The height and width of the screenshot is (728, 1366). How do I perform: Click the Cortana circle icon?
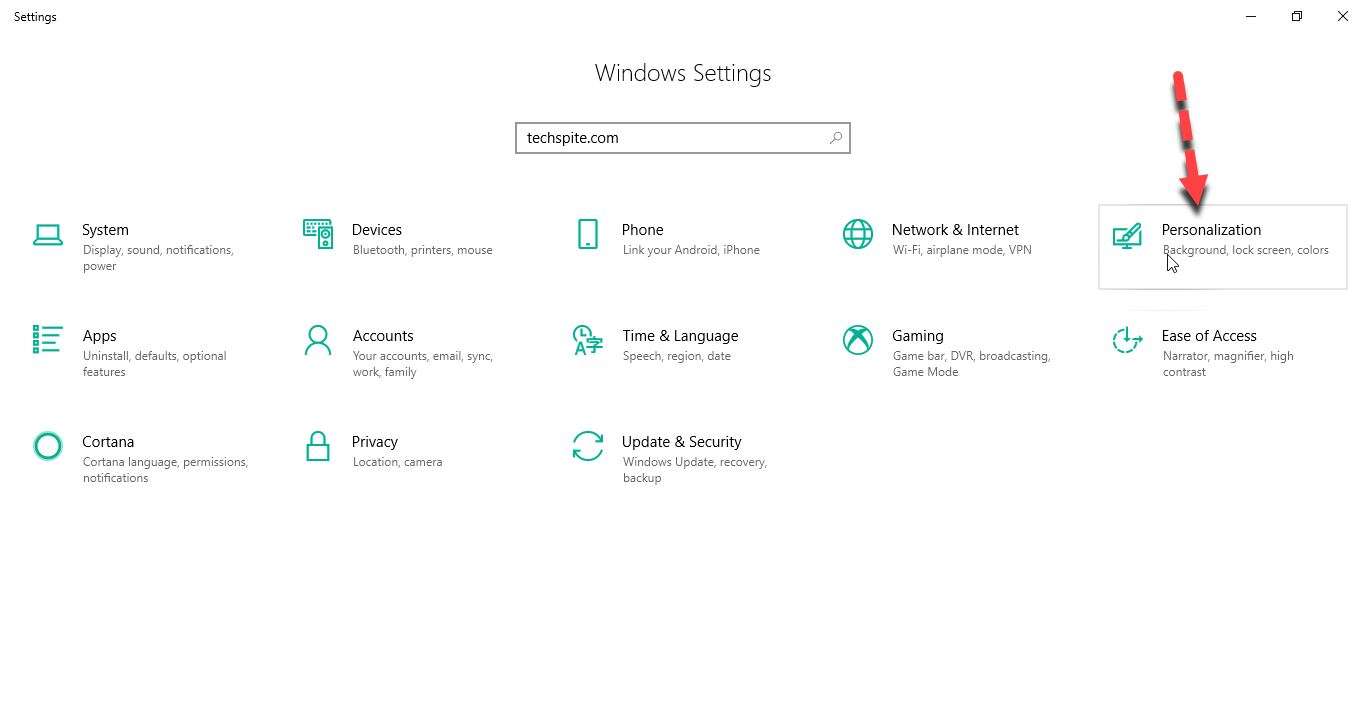(x=48, y=446)
